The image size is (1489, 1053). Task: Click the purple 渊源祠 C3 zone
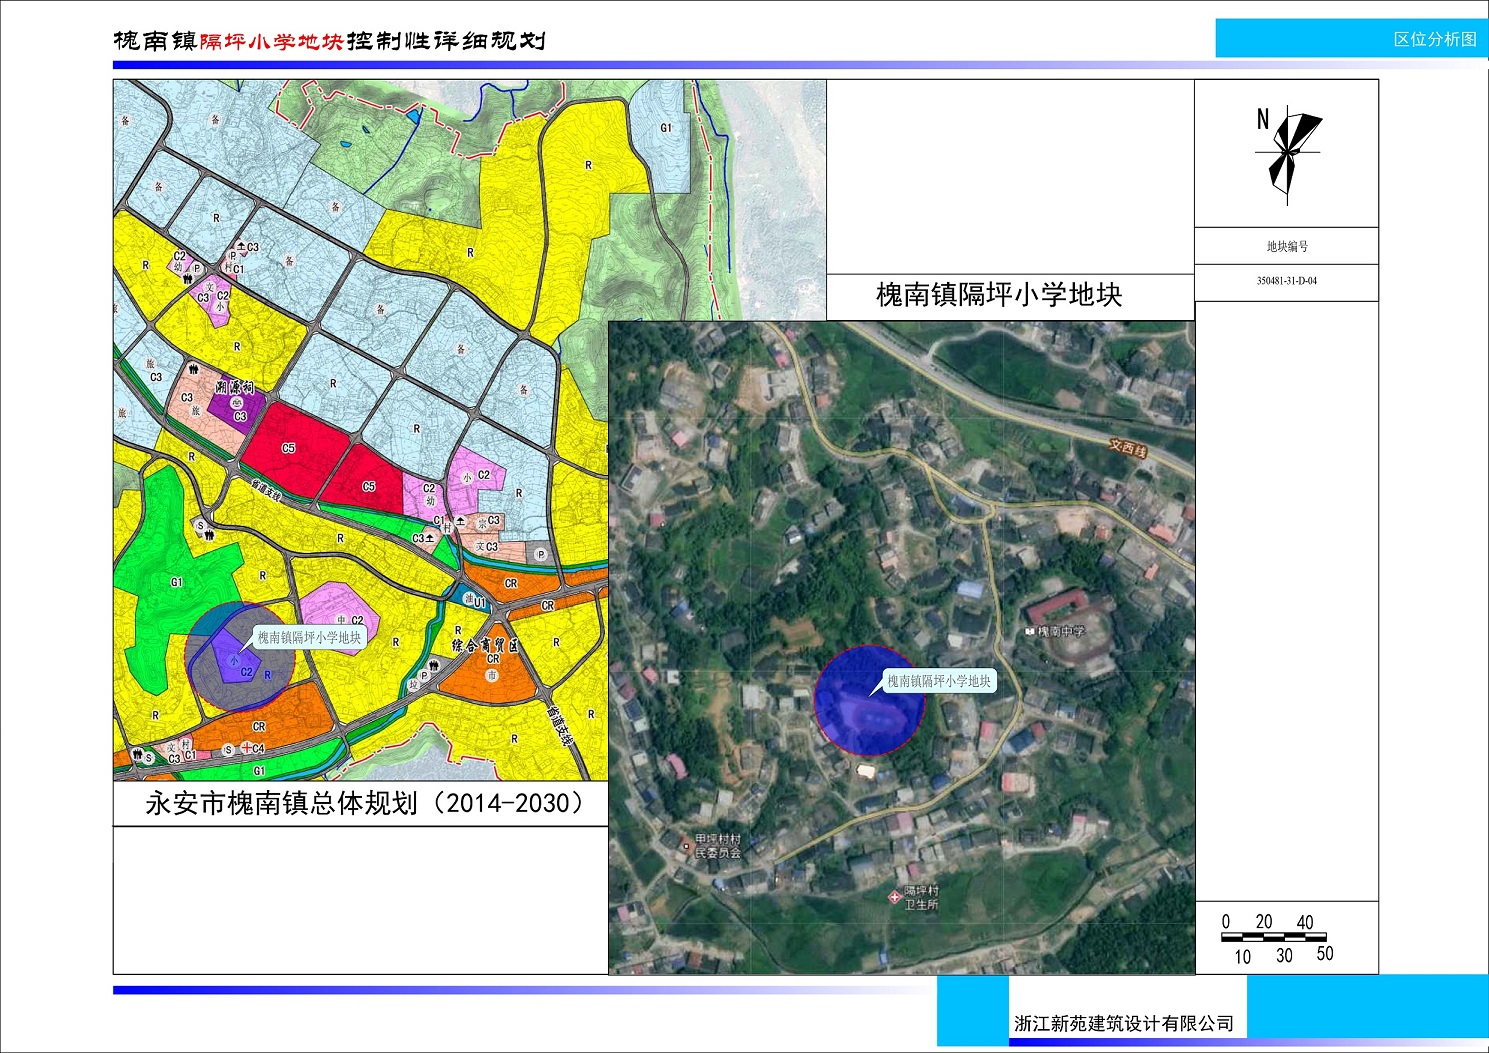pos(238,403)
